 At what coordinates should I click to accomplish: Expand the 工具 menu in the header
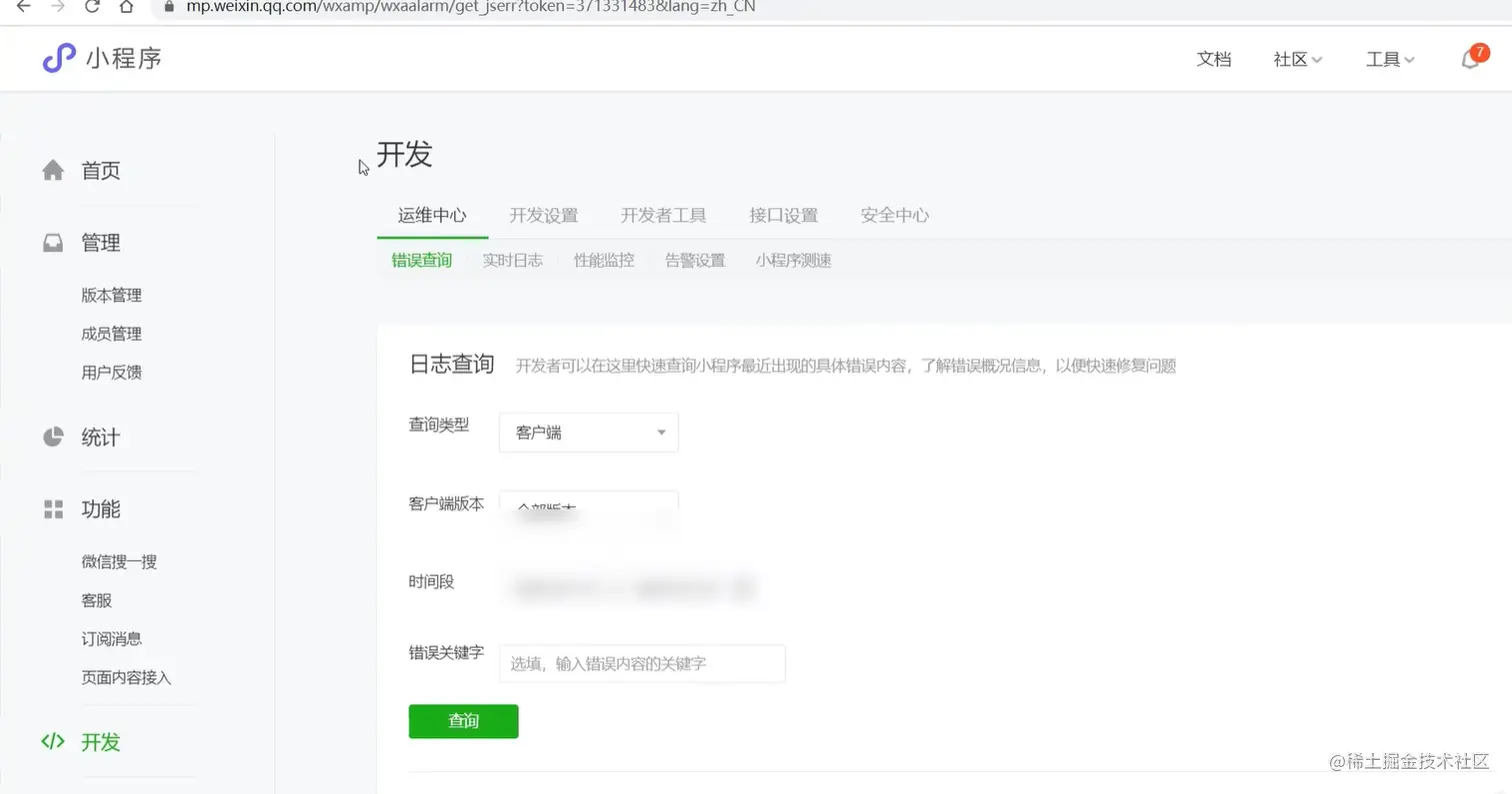click(1390, 59)
